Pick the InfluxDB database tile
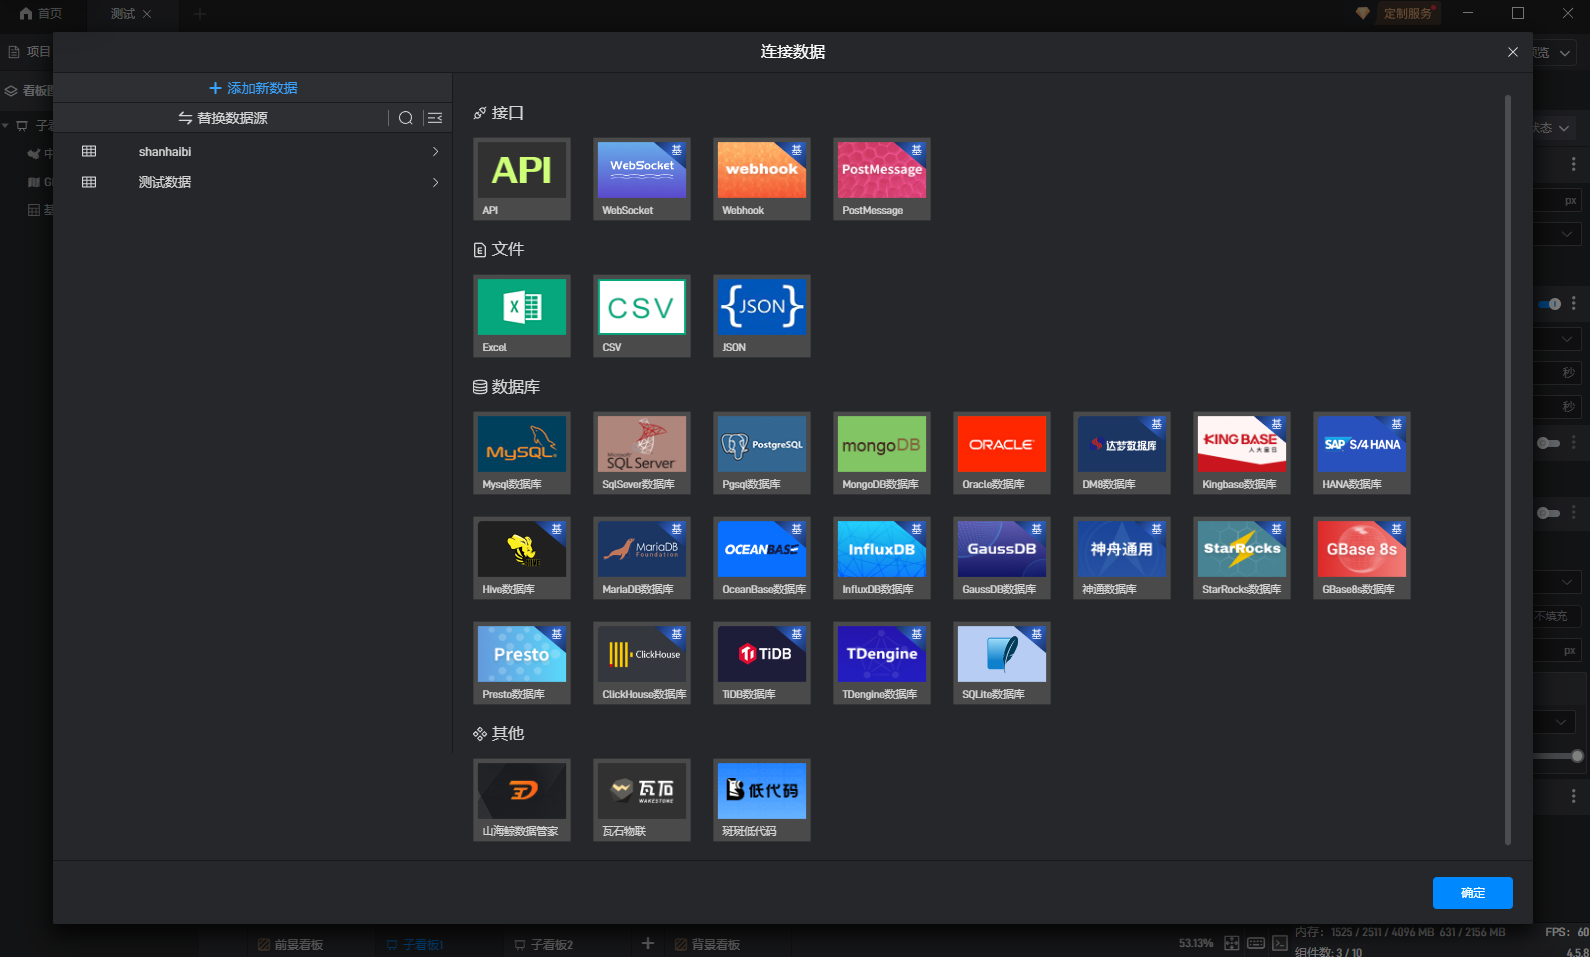Image resolution: width=1590 pixels, height=957 pixels. [882, 558]
